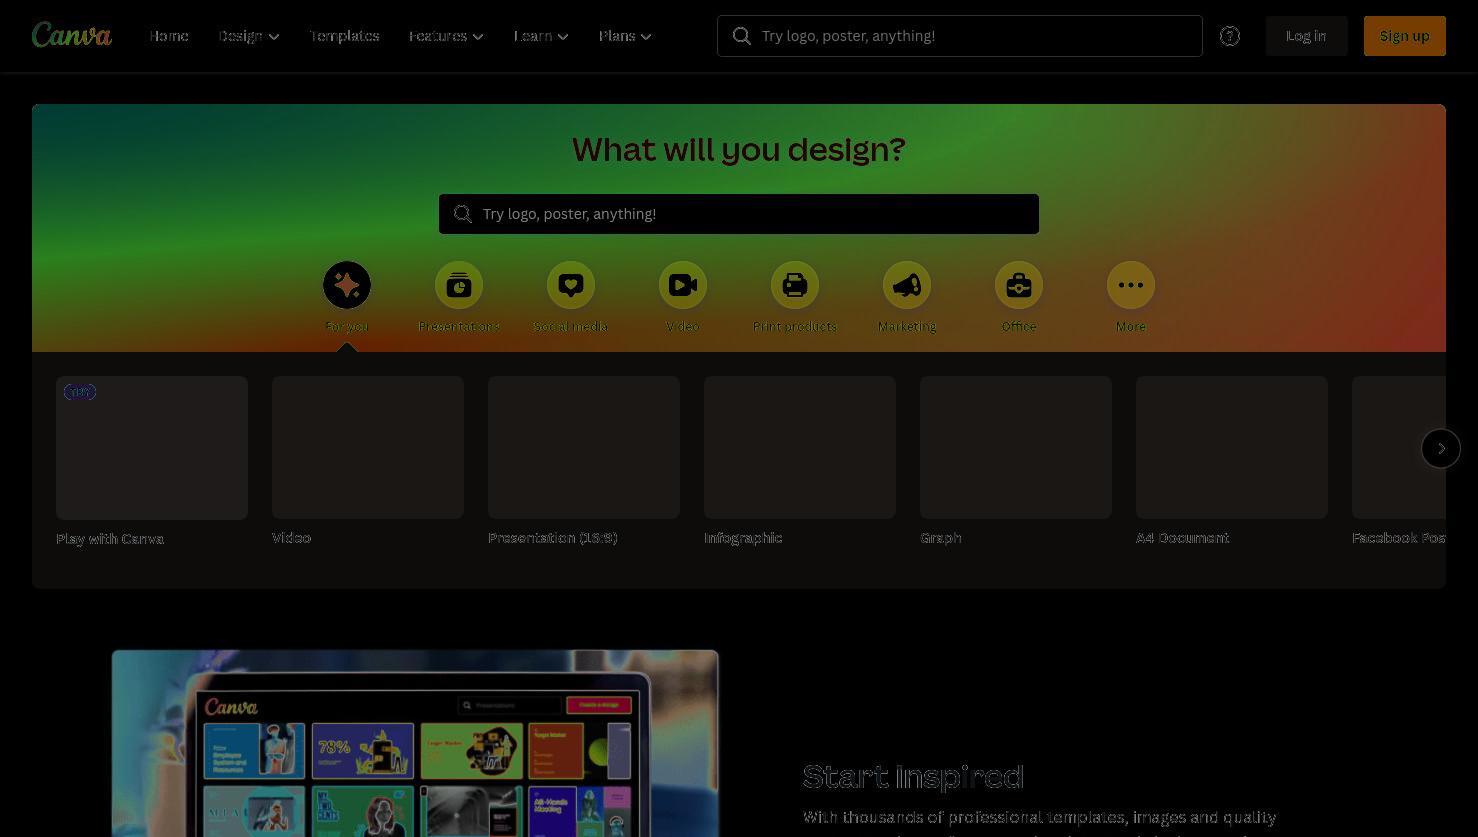Click the Canva logo in header

point(72,35)
